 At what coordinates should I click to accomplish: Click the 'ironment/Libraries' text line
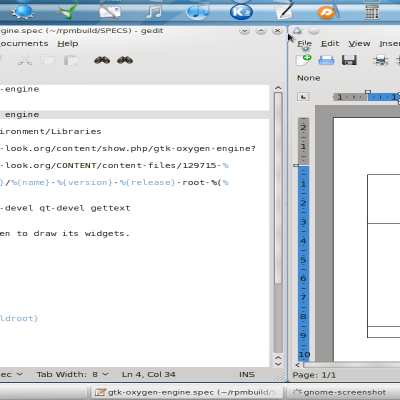(51, 131)
